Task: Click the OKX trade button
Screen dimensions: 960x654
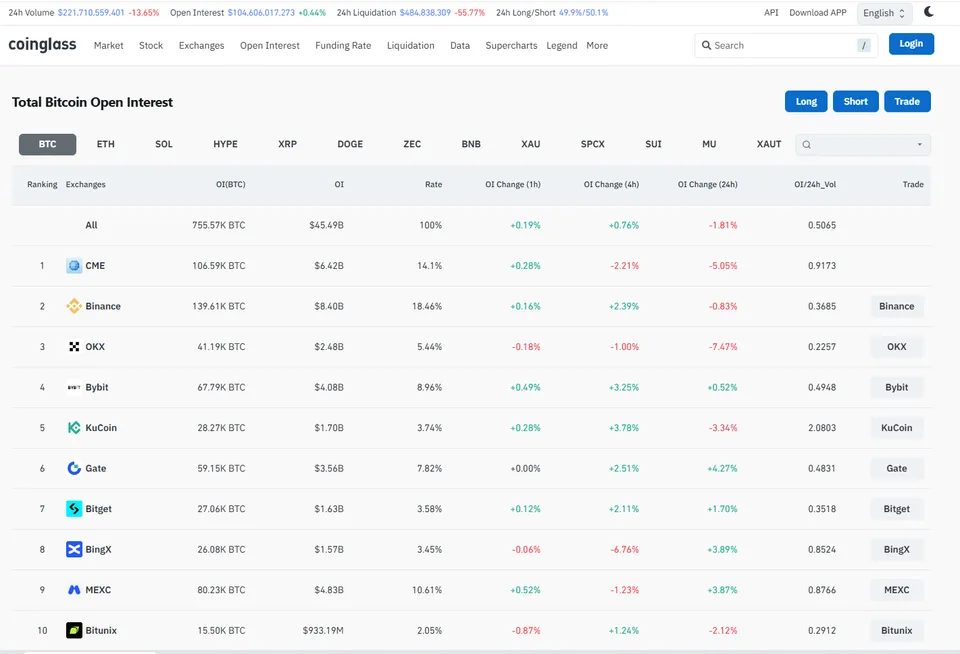Action: [896, 347]
